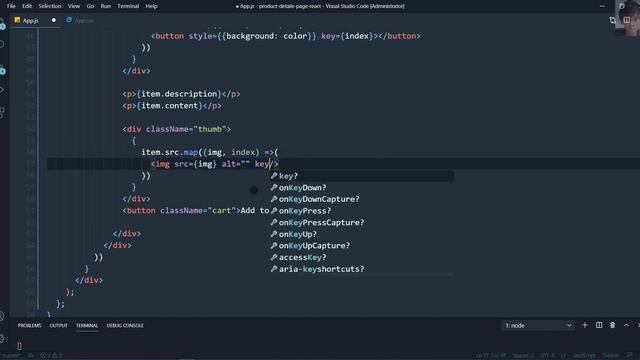
Task: Open Manage gear in activity bar
Action: 2,338
